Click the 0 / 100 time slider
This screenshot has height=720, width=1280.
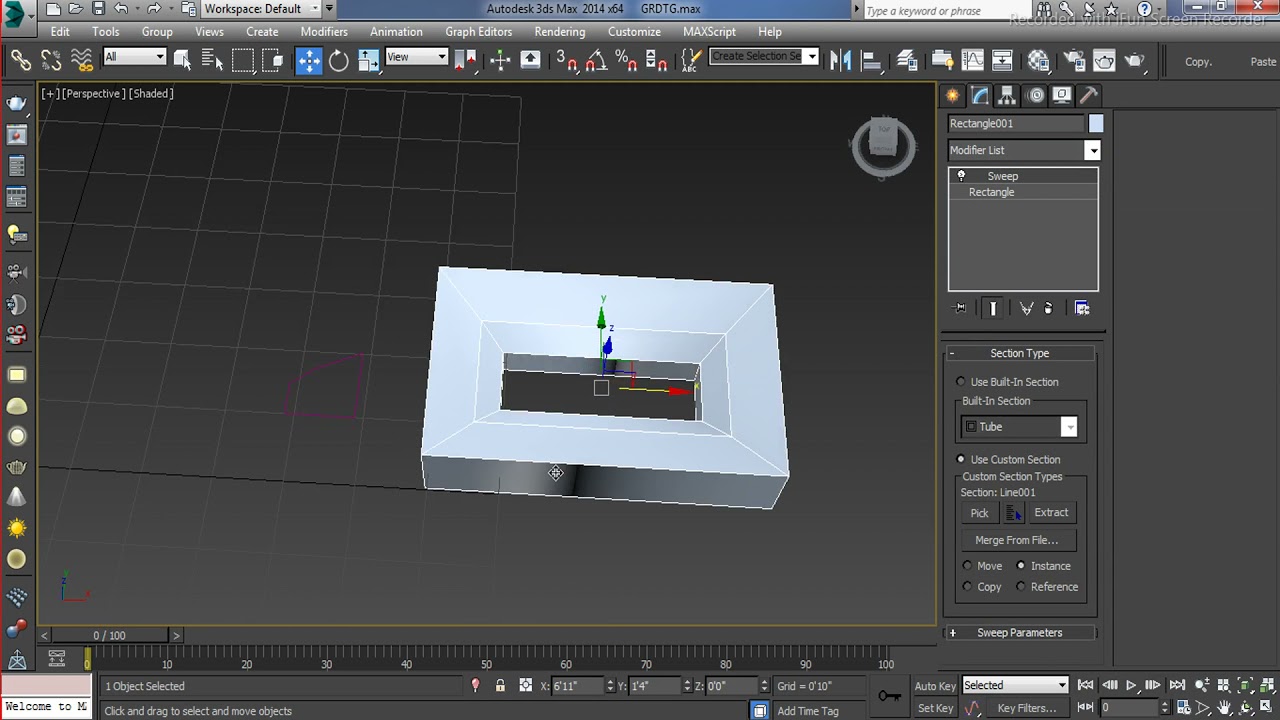pyautogui.click(x=109, y=636)
